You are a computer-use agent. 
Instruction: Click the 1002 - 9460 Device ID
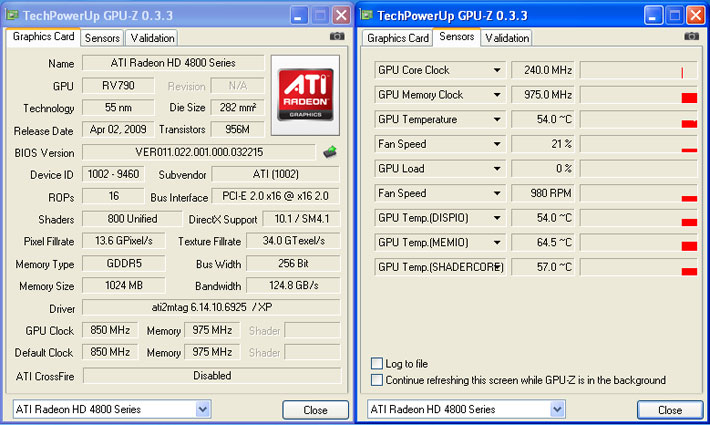113,174
